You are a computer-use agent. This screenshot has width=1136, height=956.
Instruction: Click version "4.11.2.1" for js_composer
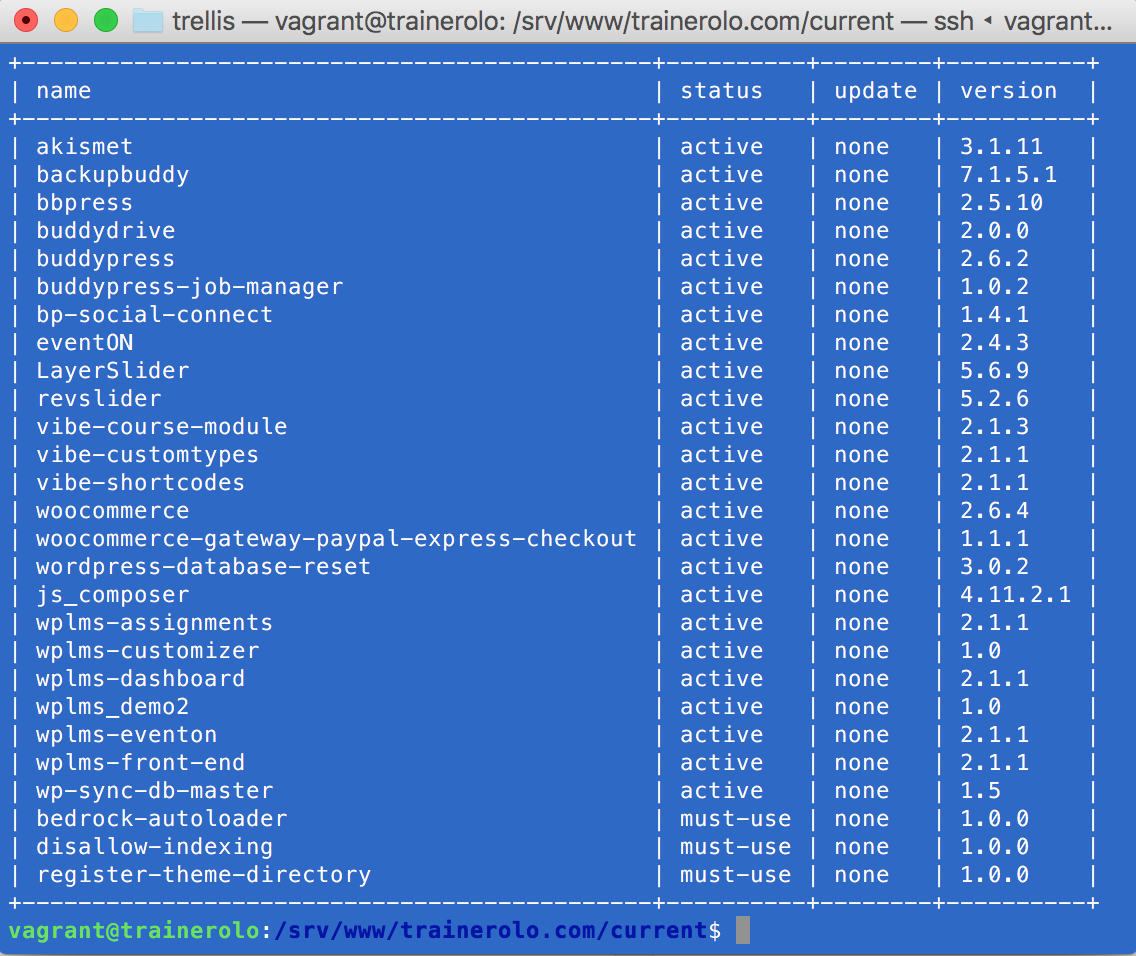click(1016, 595)
